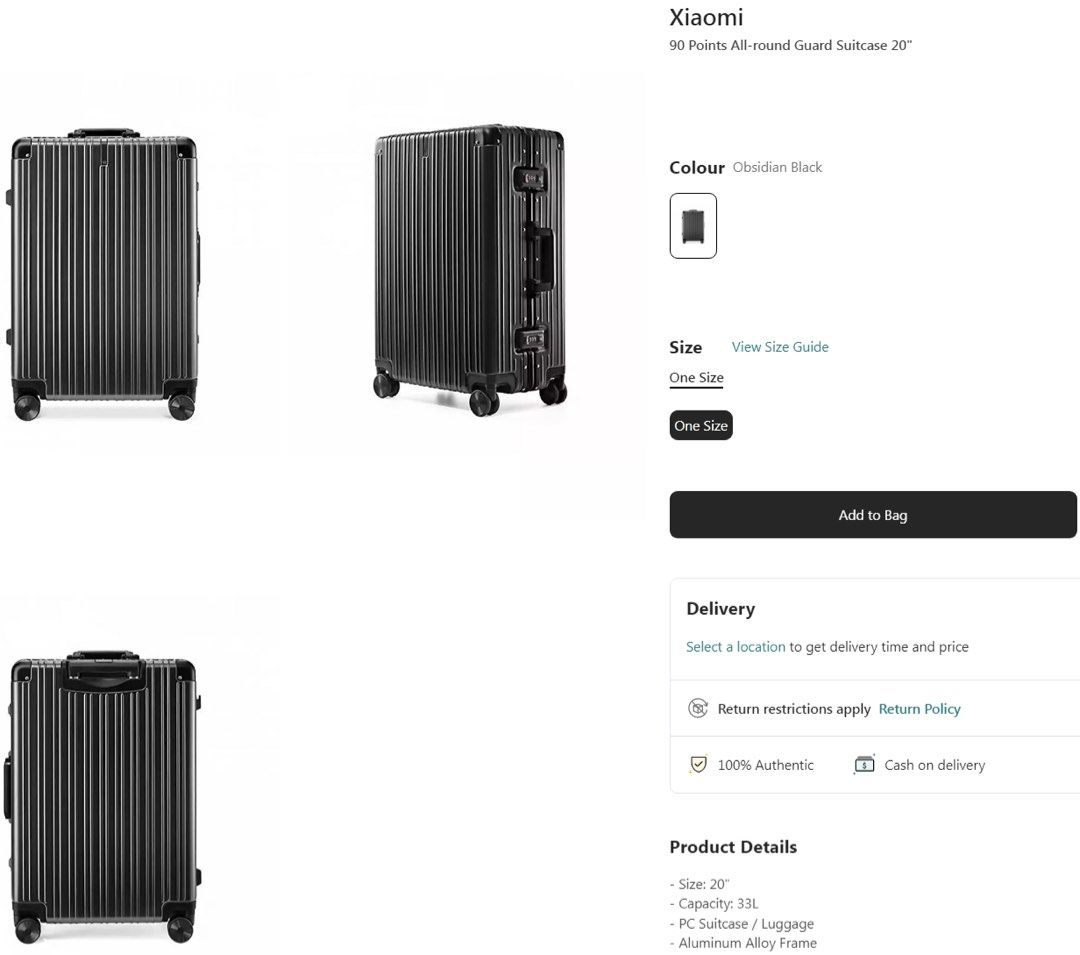
Task: Click the Add to Bag button
Action: click(873, 514)
